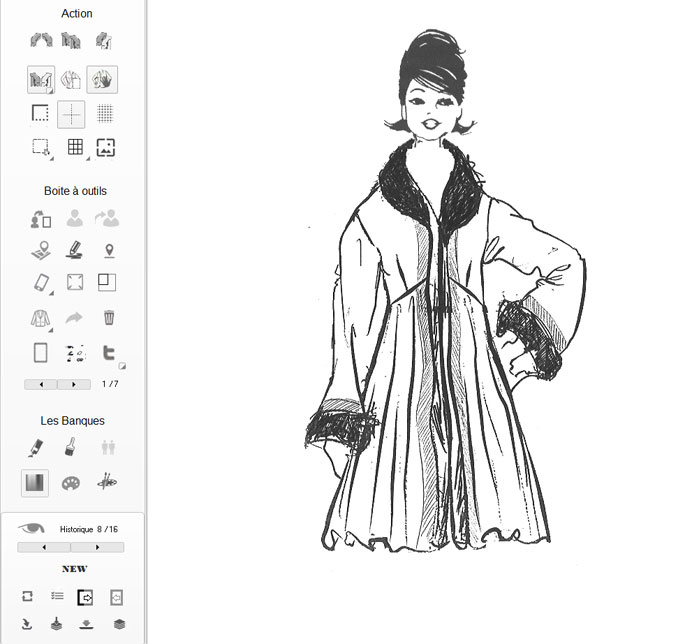Screen dimensions: 685x644
Task: Step back in Historique with left arrow
Action: pos(44,547)
